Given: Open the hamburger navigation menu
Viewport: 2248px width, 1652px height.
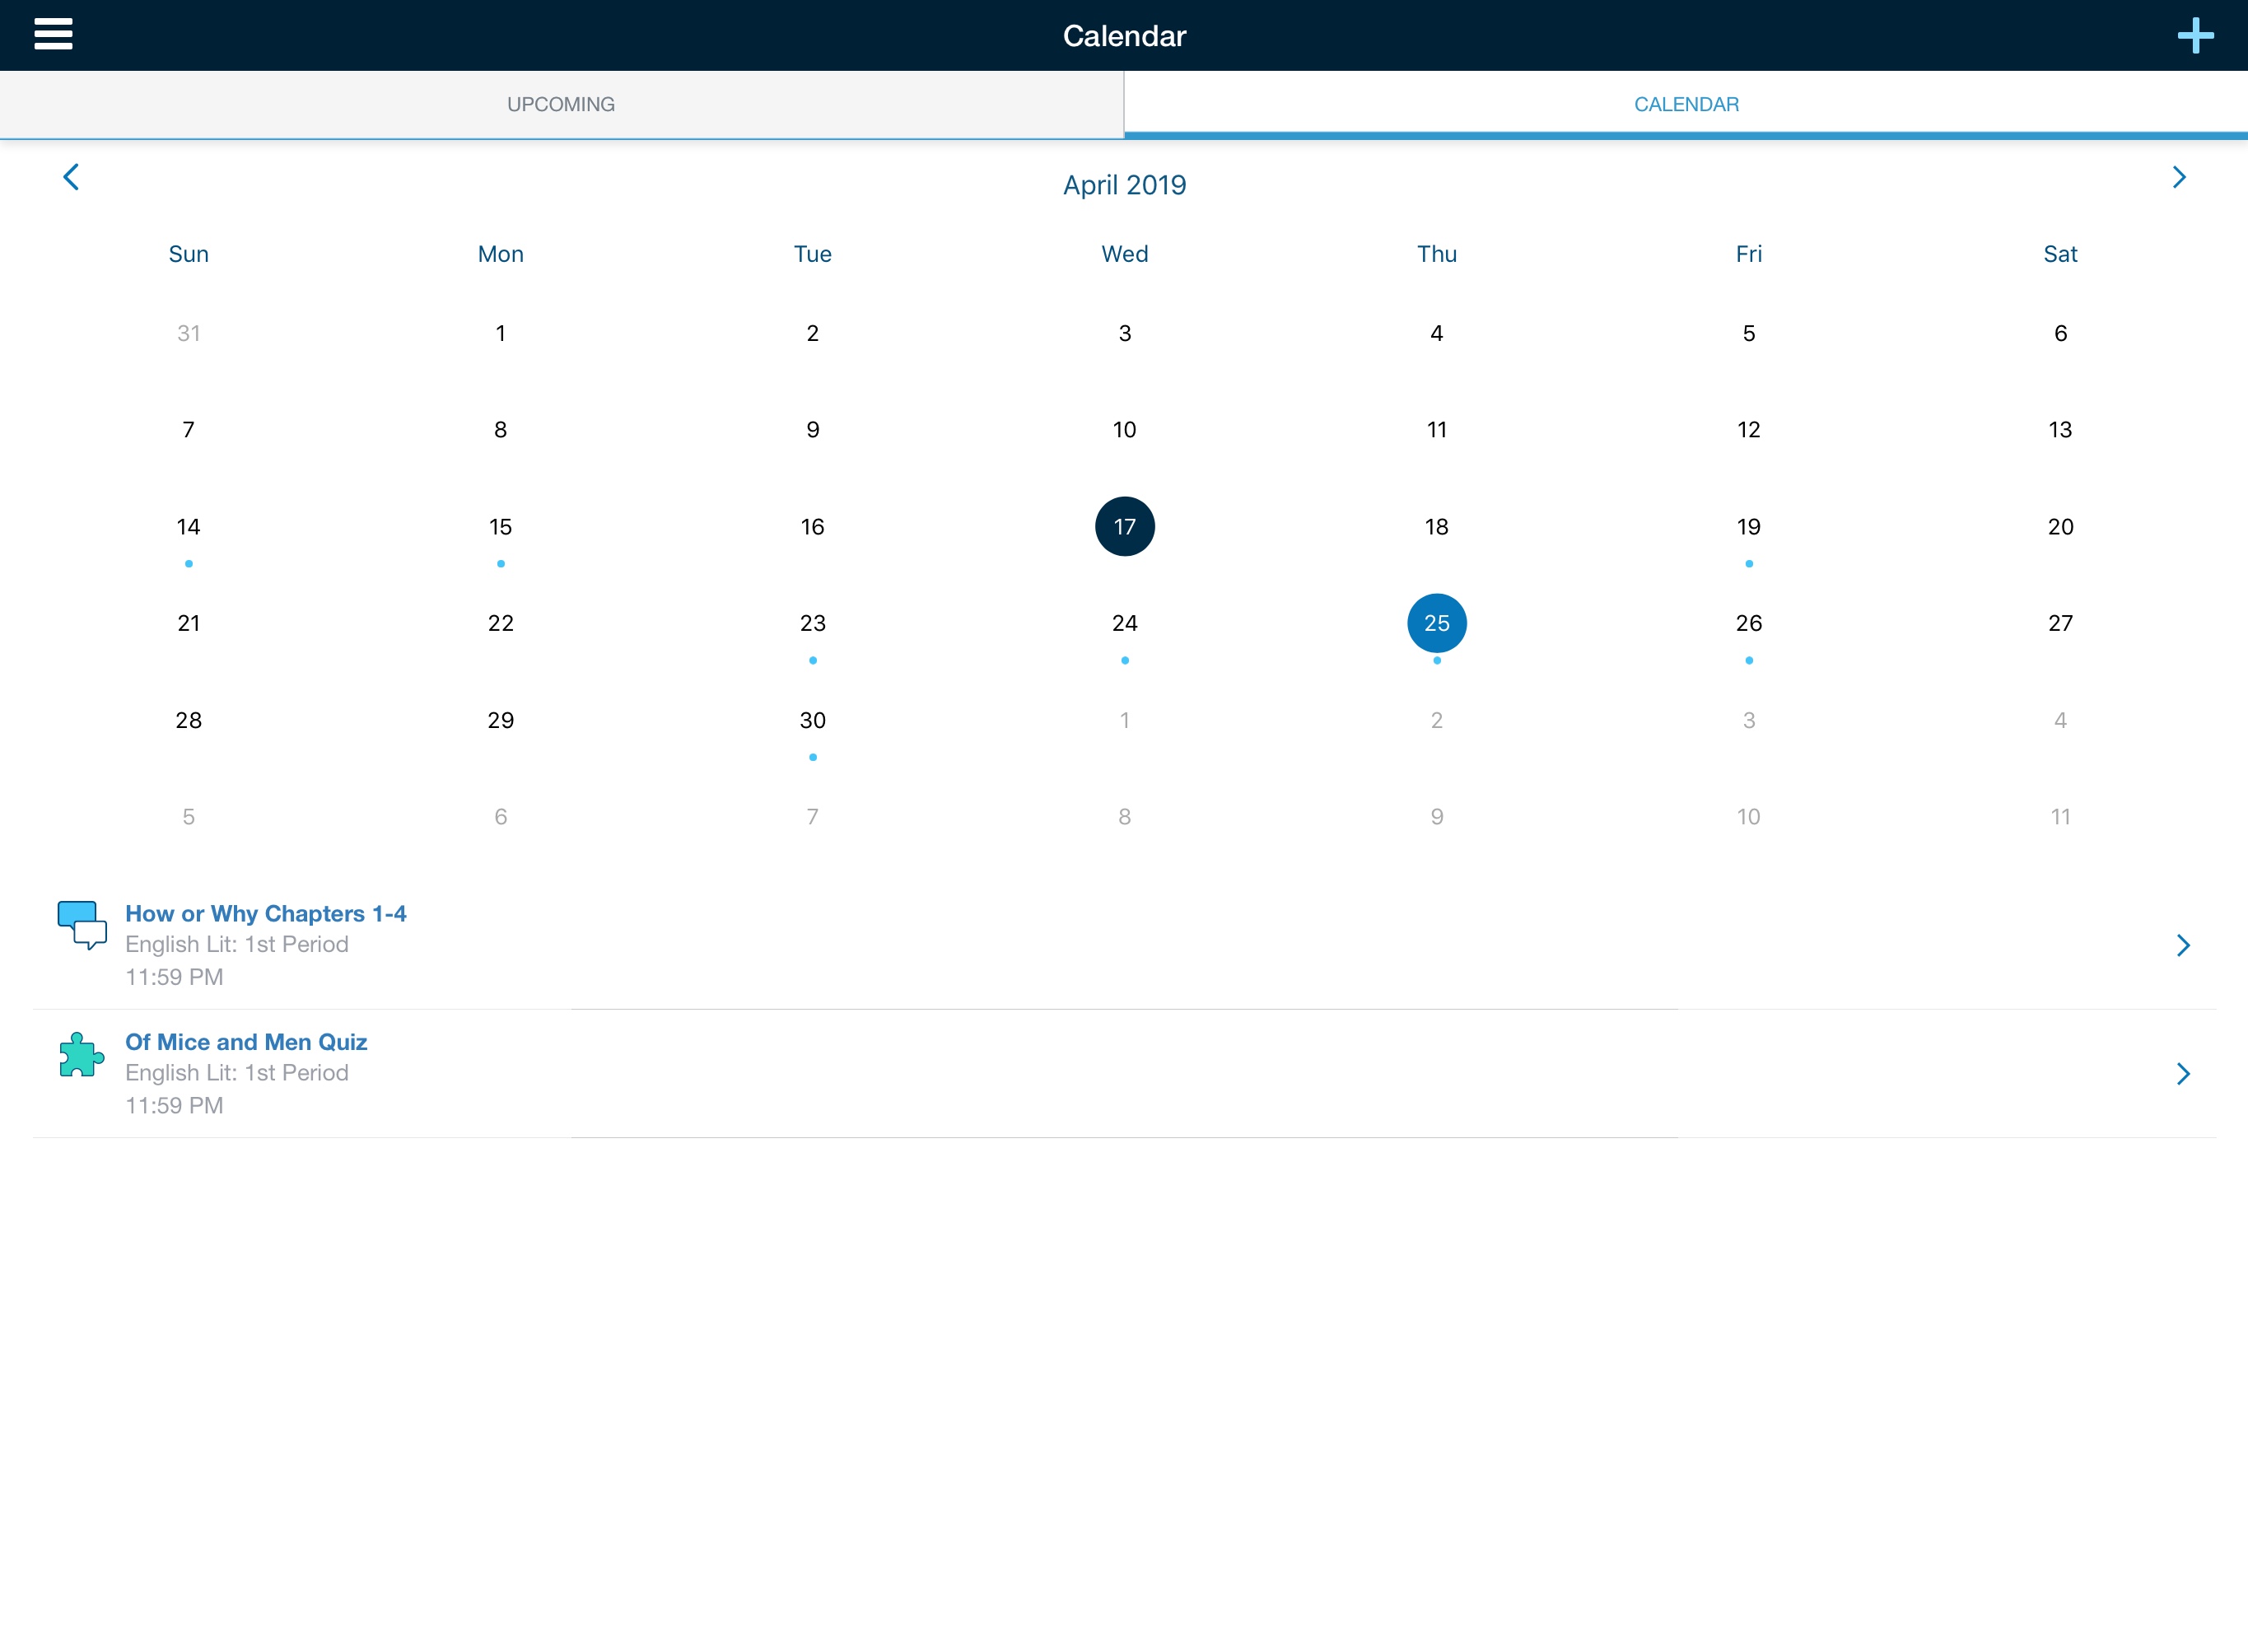Looking at the screenshot, I should [53, 34].
